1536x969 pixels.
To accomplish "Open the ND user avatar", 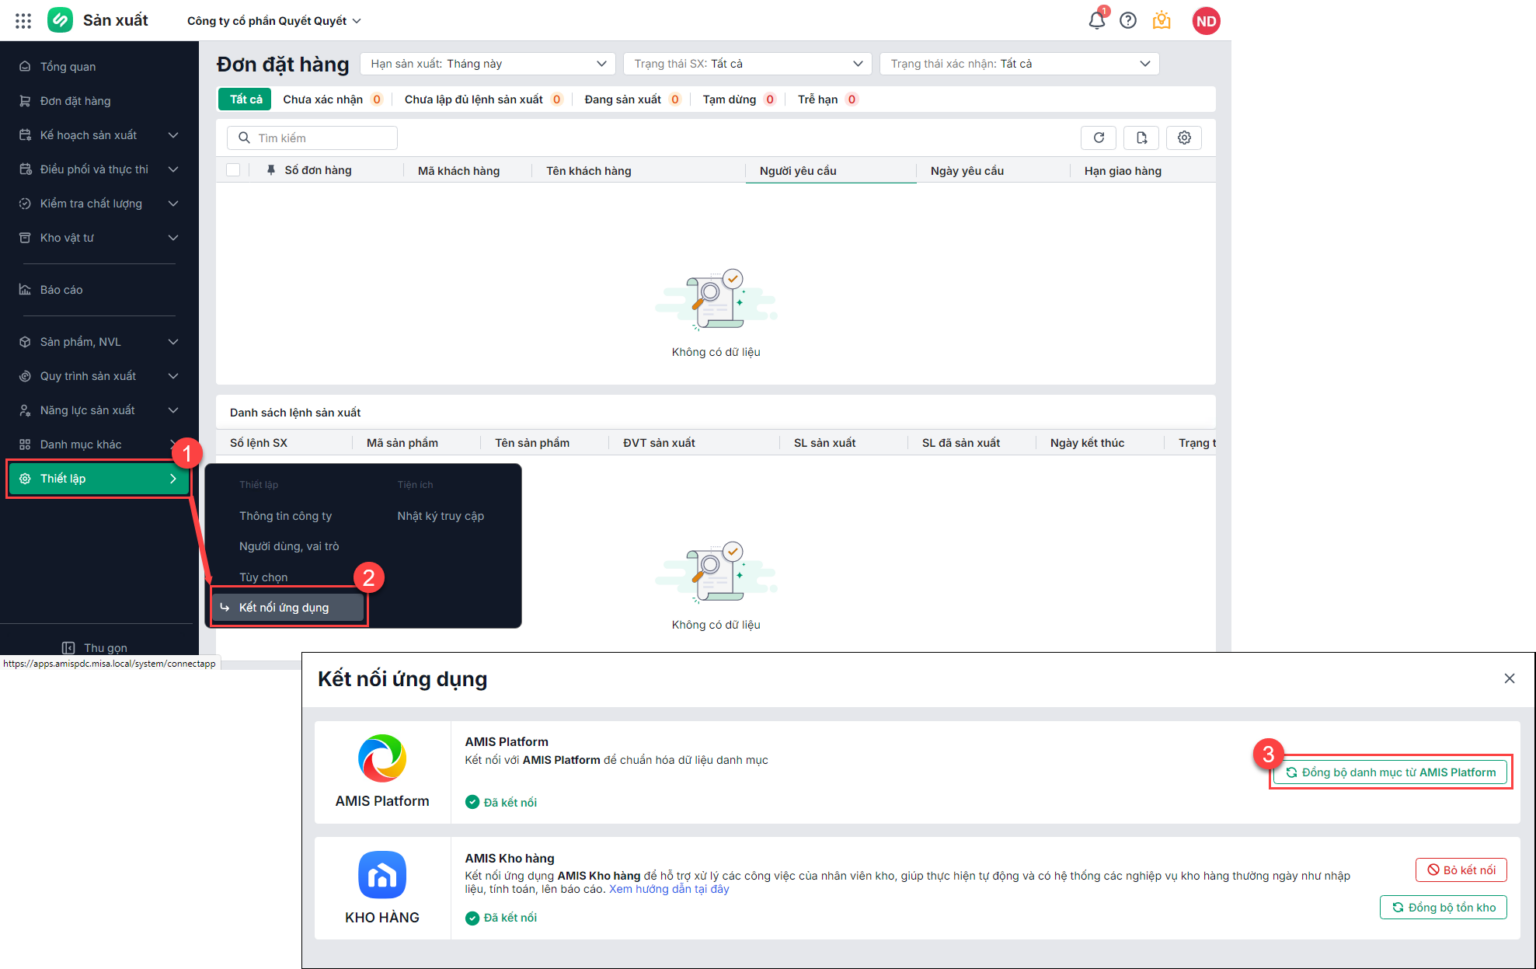I will pyautogui.click(x=1206, y=19).
